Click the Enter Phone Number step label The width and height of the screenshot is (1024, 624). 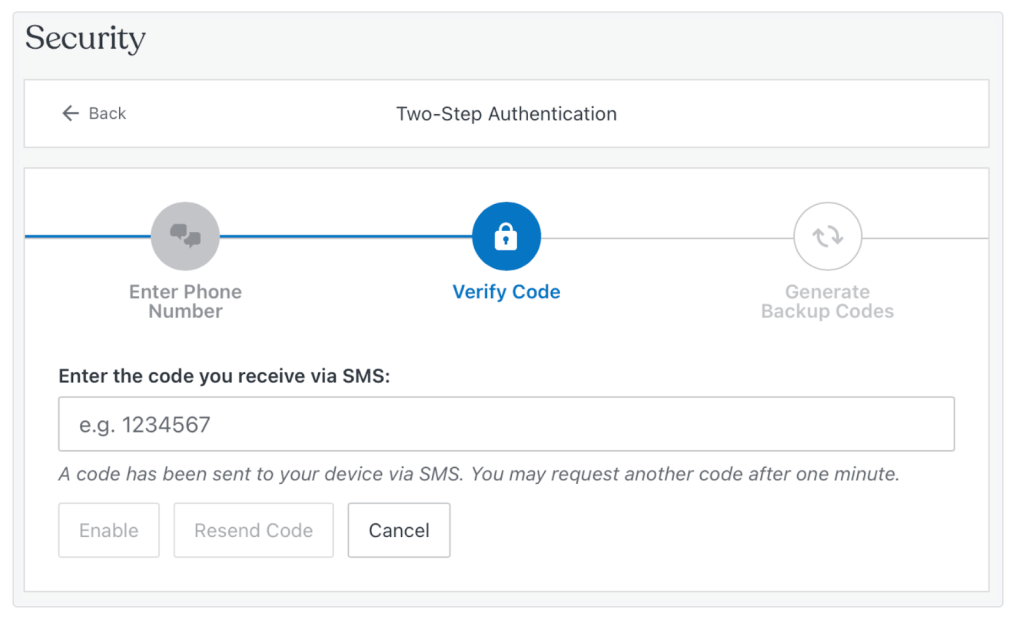tap(185, 301)
